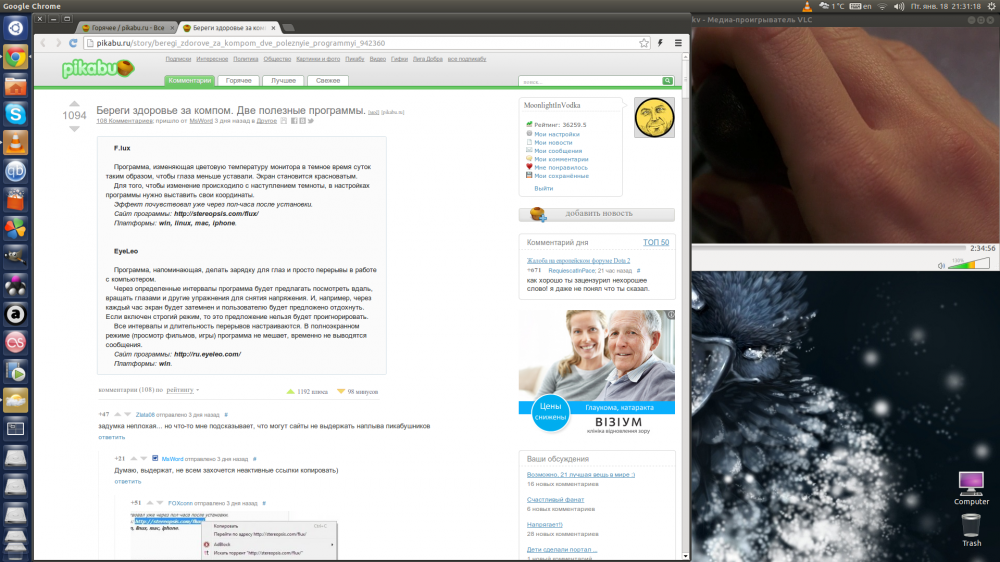Open the Wi-Fi network indicator
Image resolution: width=1000 pixels, height=562 pixels.
tap(883, 6)
